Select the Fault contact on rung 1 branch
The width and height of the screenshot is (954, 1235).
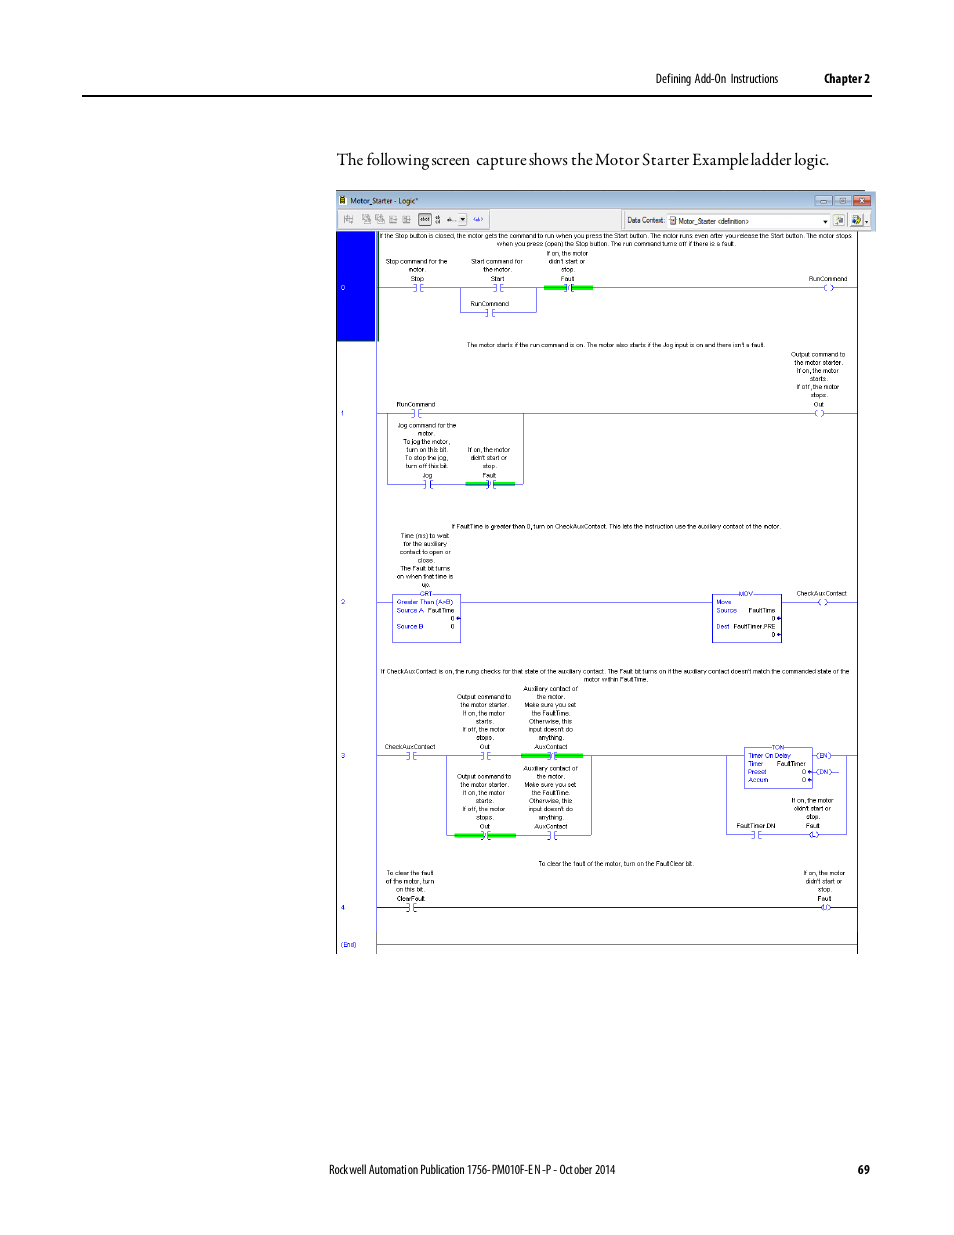pyautogui.click(x=490, y=483)
